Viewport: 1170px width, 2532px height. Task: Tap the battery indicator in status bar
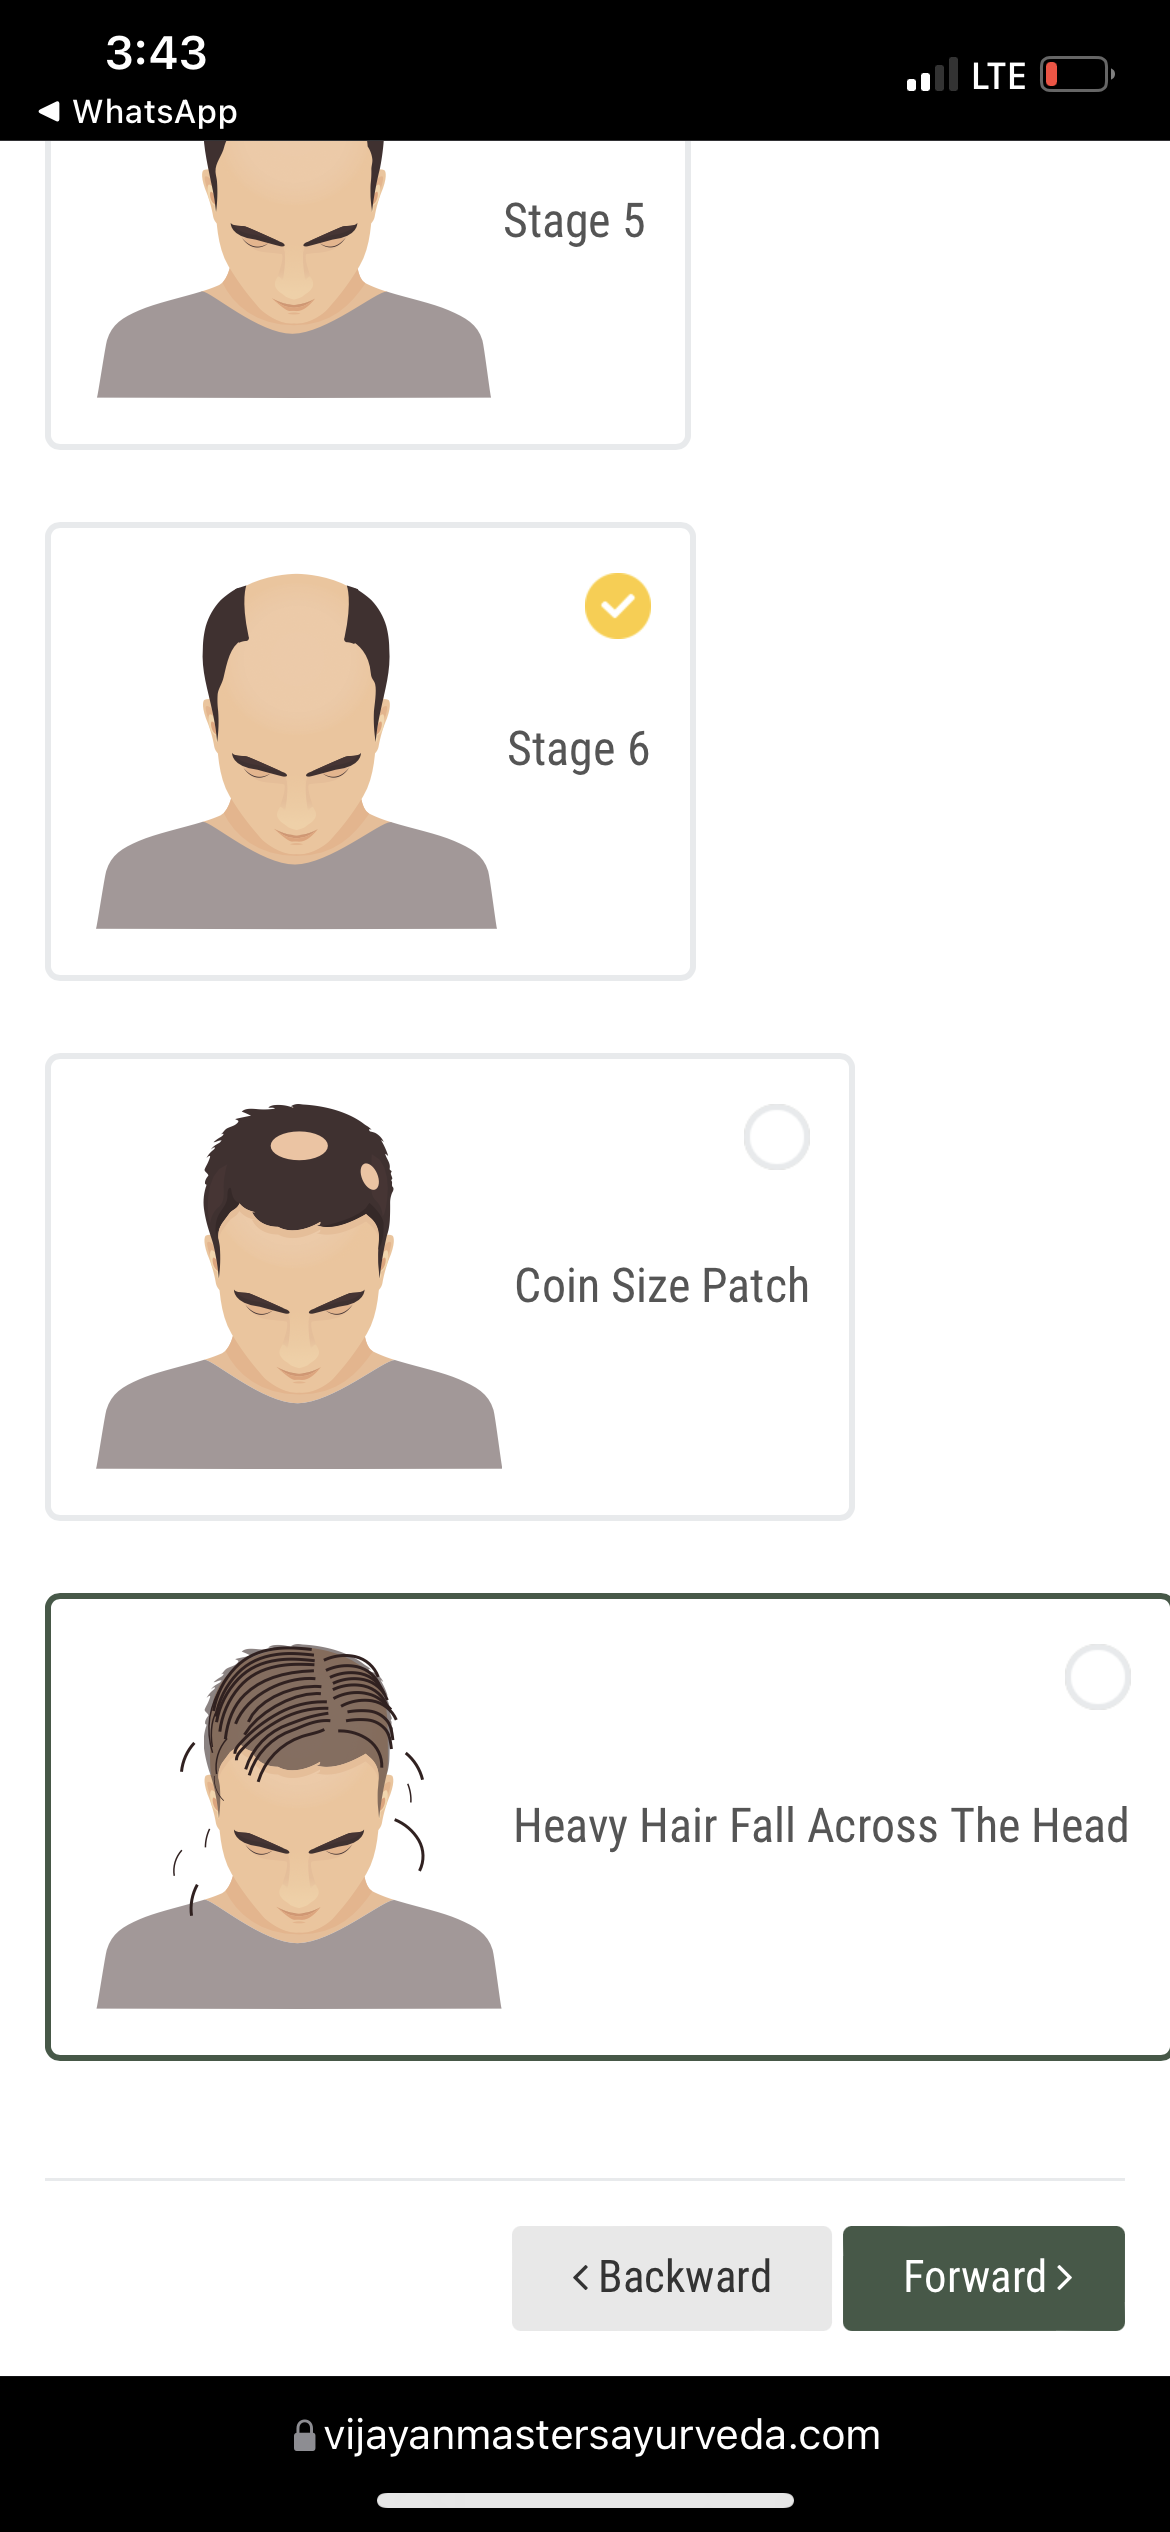tap(1078, 75)
